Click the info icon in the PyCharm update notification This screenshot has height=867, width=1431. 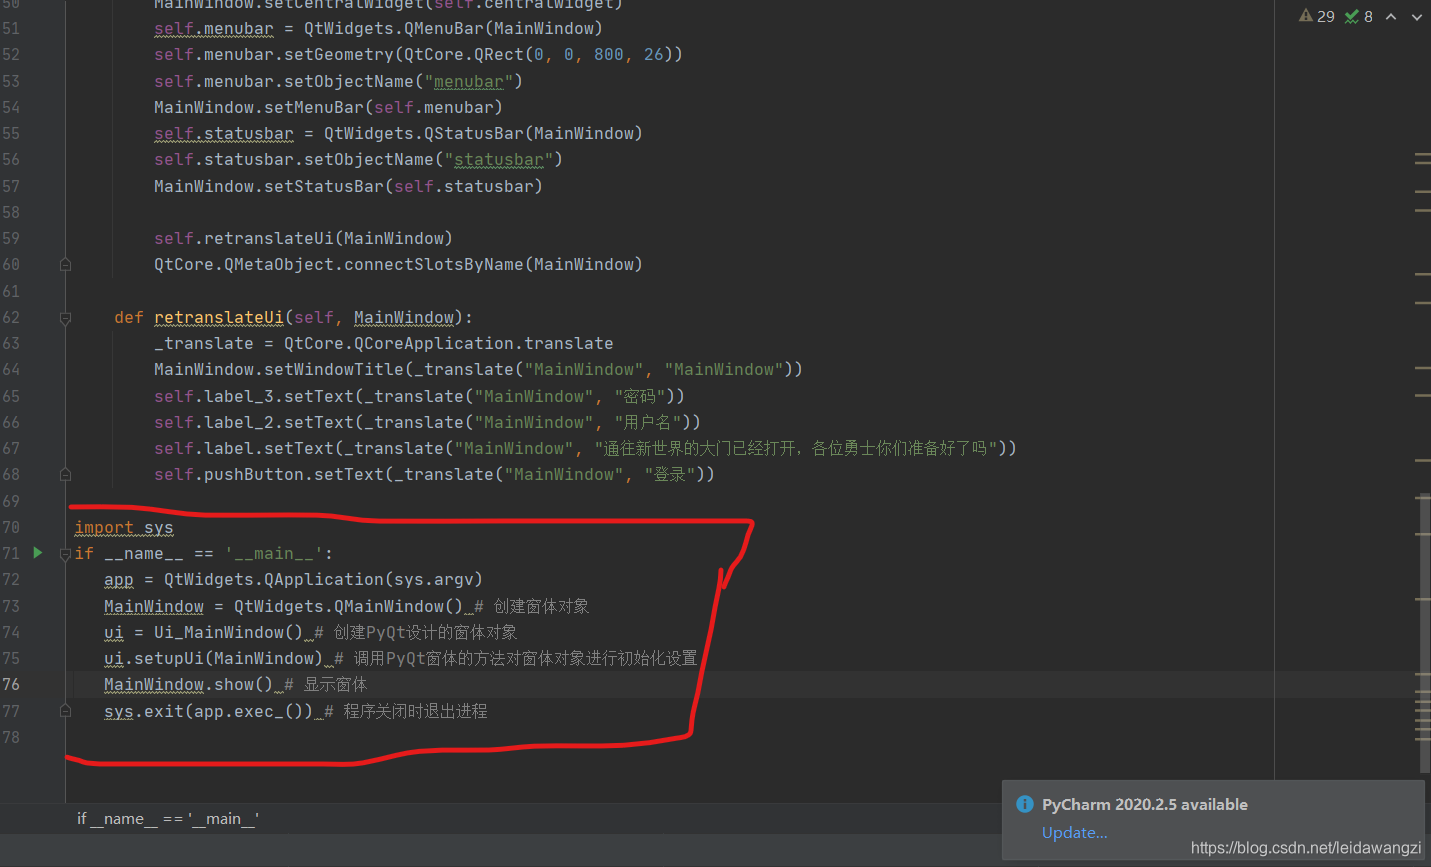(1024, 804)
